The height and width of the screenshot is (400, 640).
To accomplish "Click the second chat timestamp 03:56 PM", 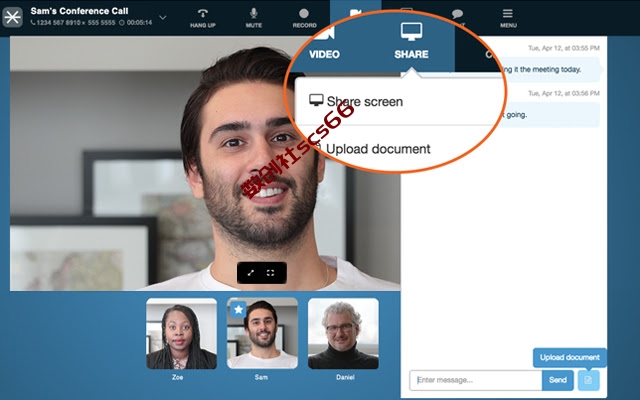I will (x=564, y=93).
